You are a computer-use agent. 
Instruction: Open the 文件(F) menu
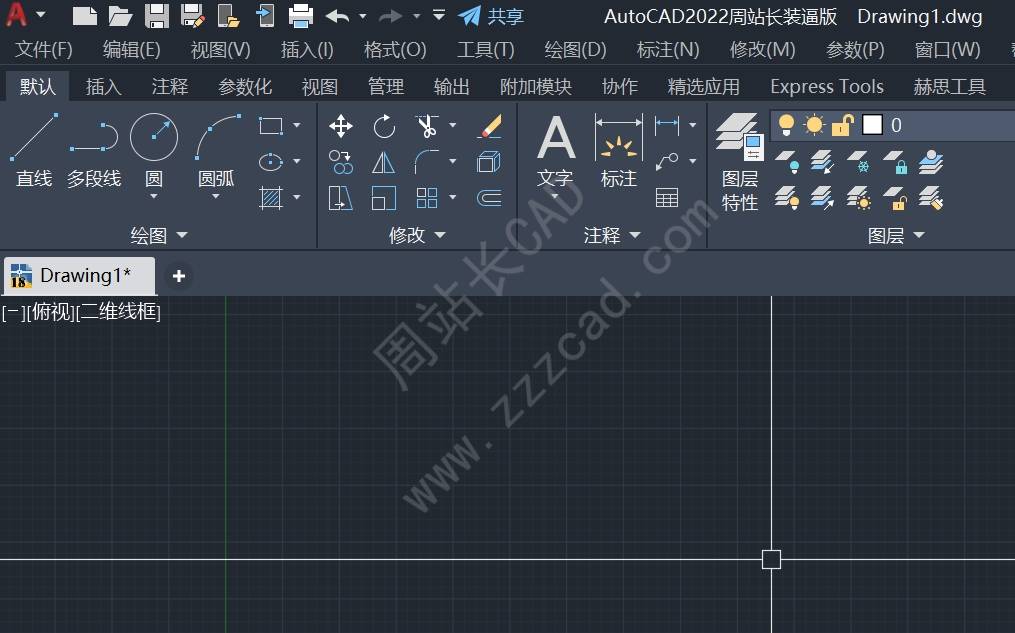(43, 50)
